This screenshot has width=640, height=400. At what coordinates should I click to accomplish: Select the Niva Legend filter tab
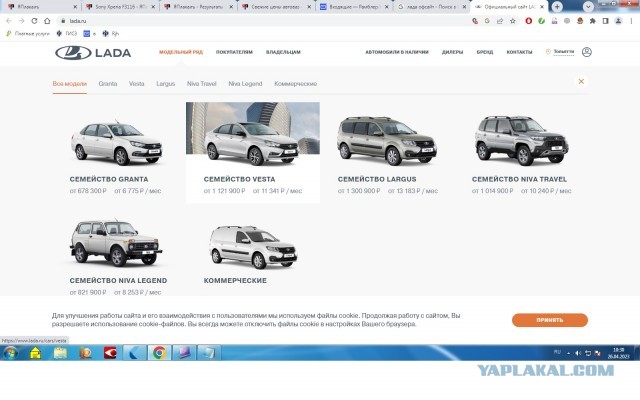pos(245,84)
